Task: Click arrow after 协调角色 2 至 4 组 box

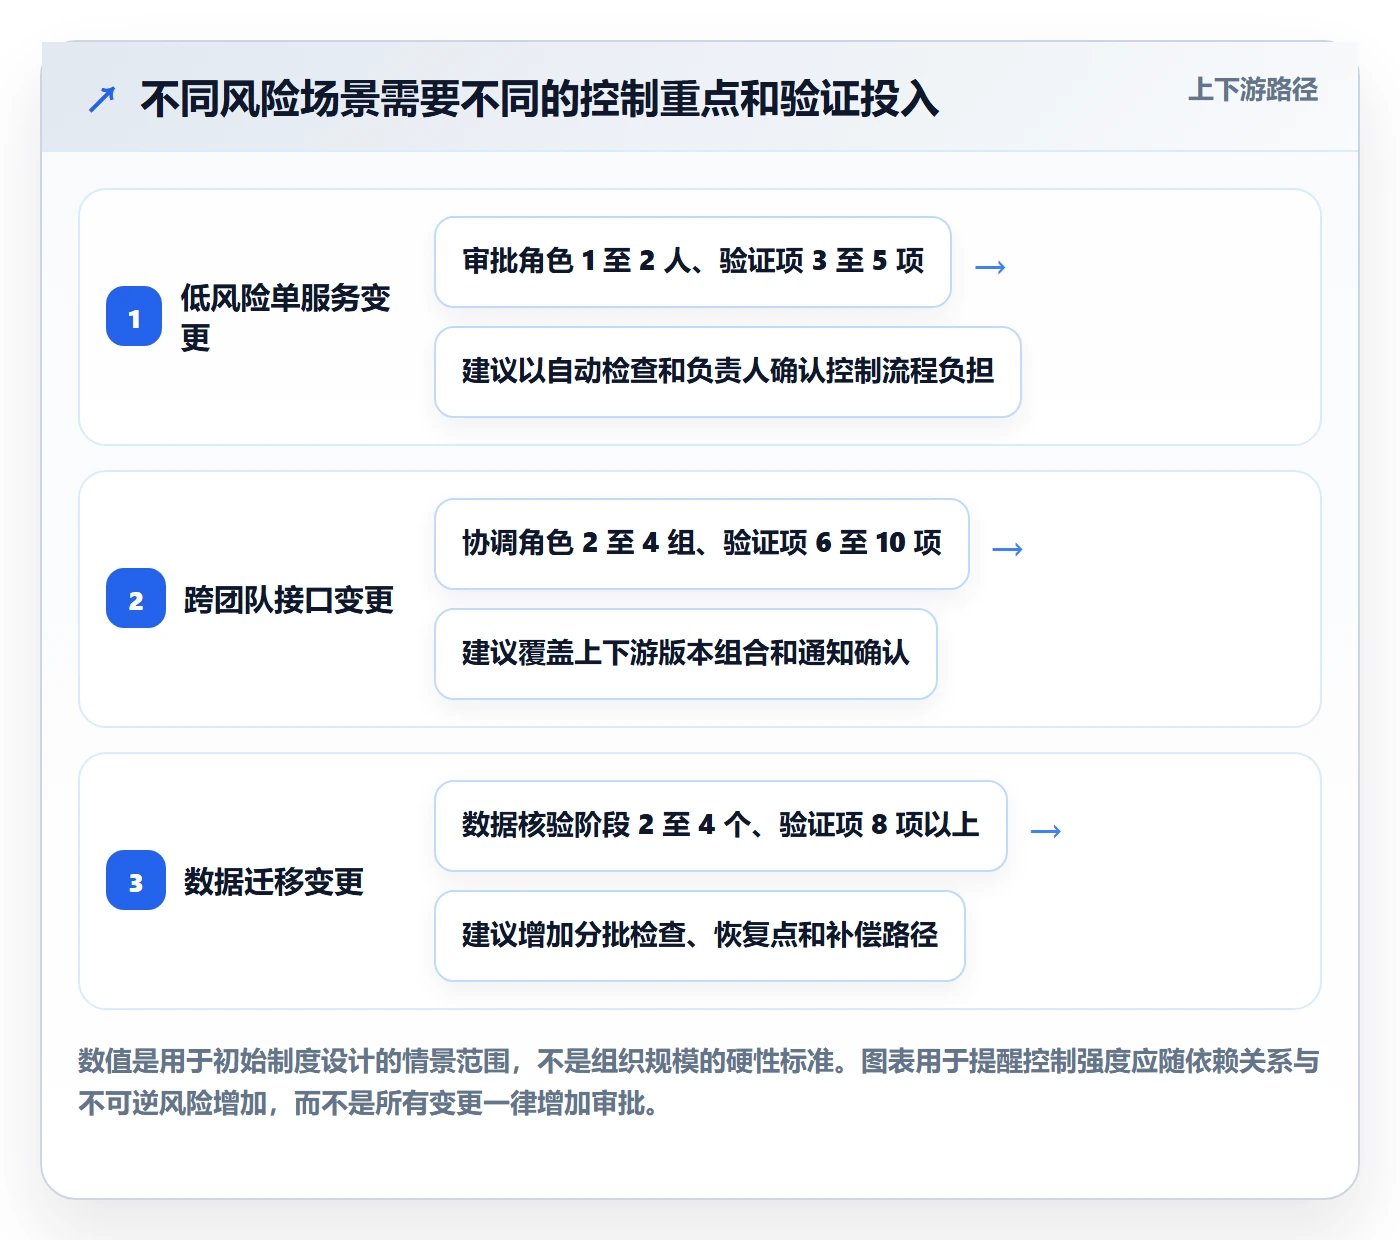Action: pos(1007,549)
